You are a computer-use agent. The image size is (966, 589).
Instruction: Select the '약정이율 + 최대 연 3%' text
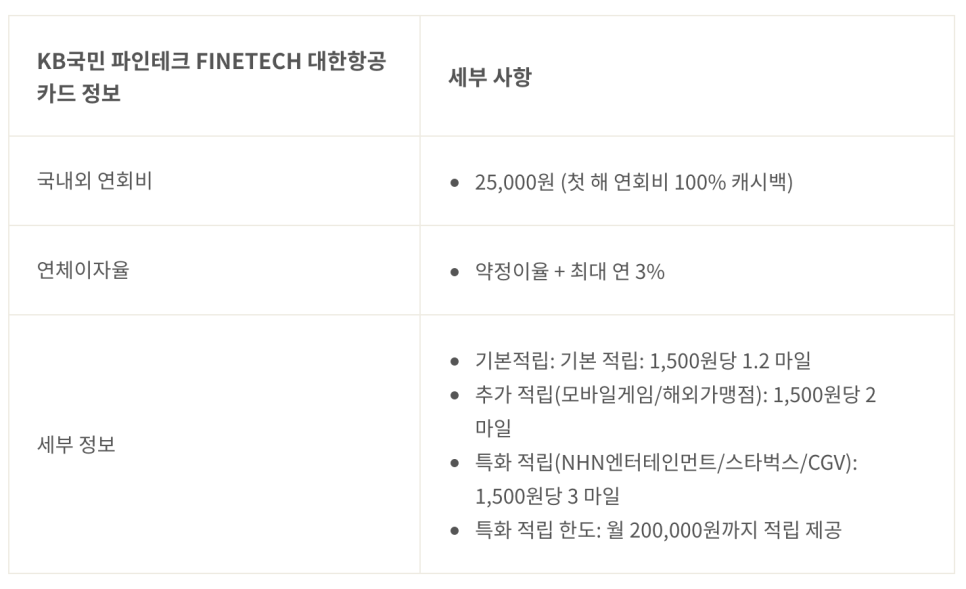(x=569, y=272)
